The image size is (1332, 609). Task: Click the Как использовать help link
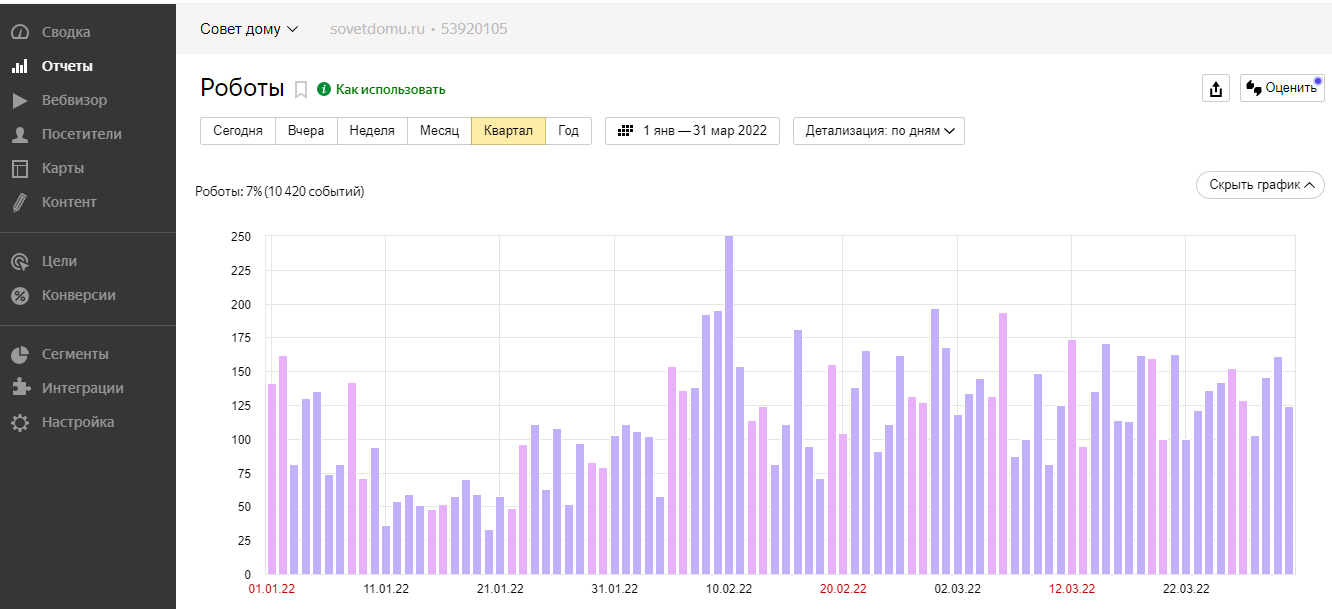click(390, 89)
